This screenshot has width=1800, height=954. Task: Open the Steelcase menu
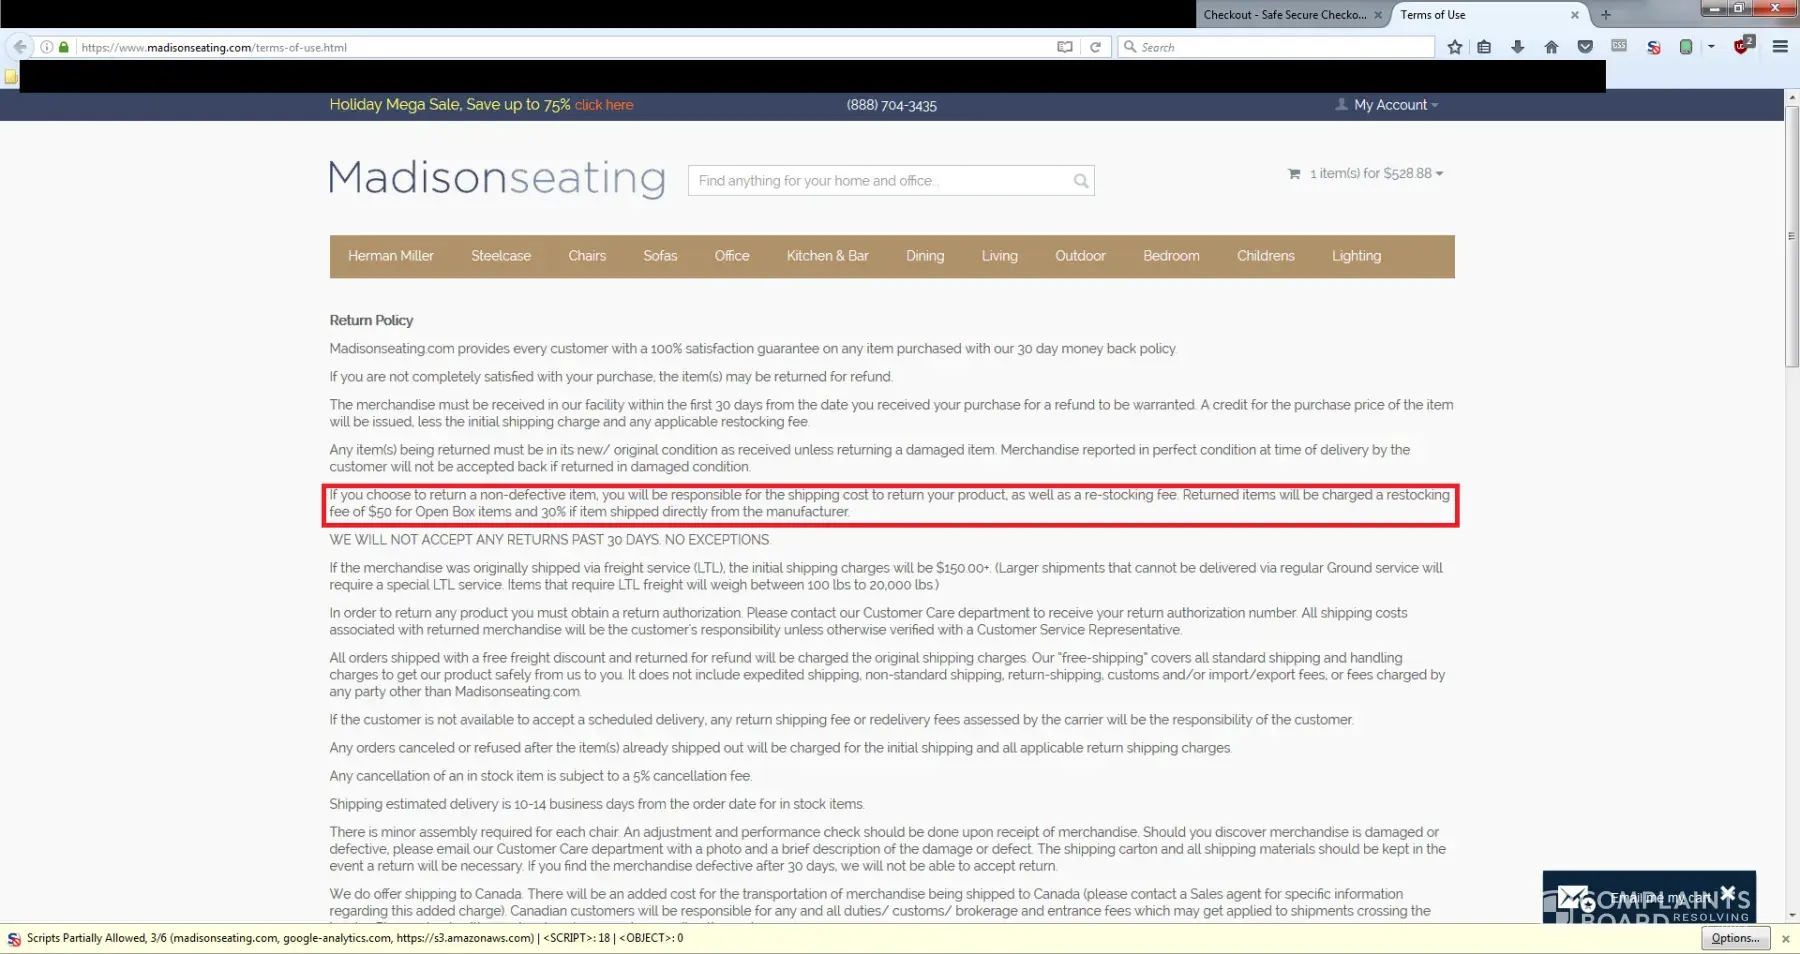[501, 256]
